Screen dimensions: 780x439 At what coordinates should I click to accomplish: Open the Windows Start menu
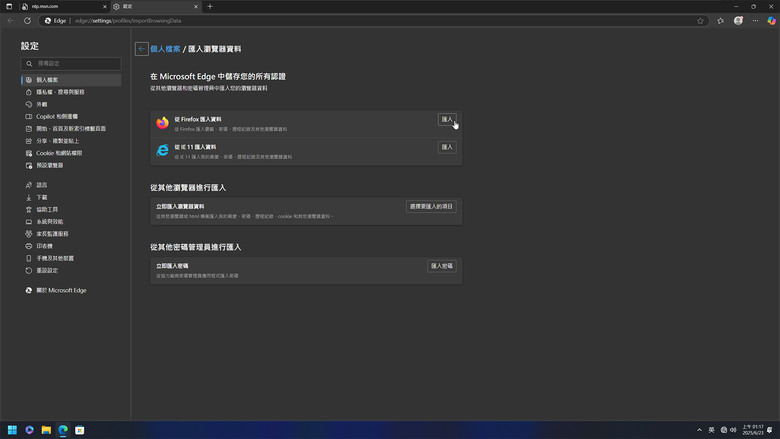pos(12,430)
